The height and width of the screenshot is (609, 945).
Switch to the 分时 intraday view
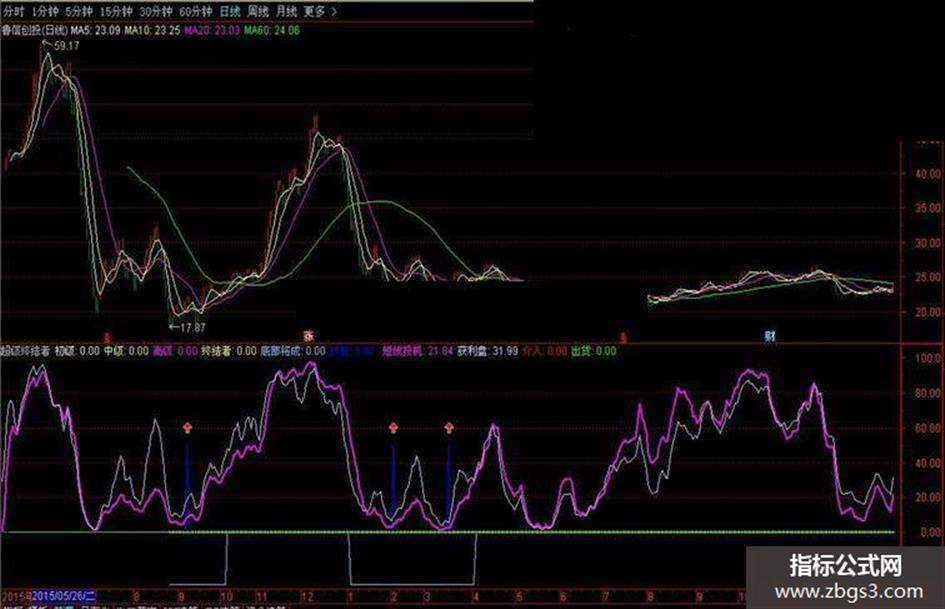(14, 11)
